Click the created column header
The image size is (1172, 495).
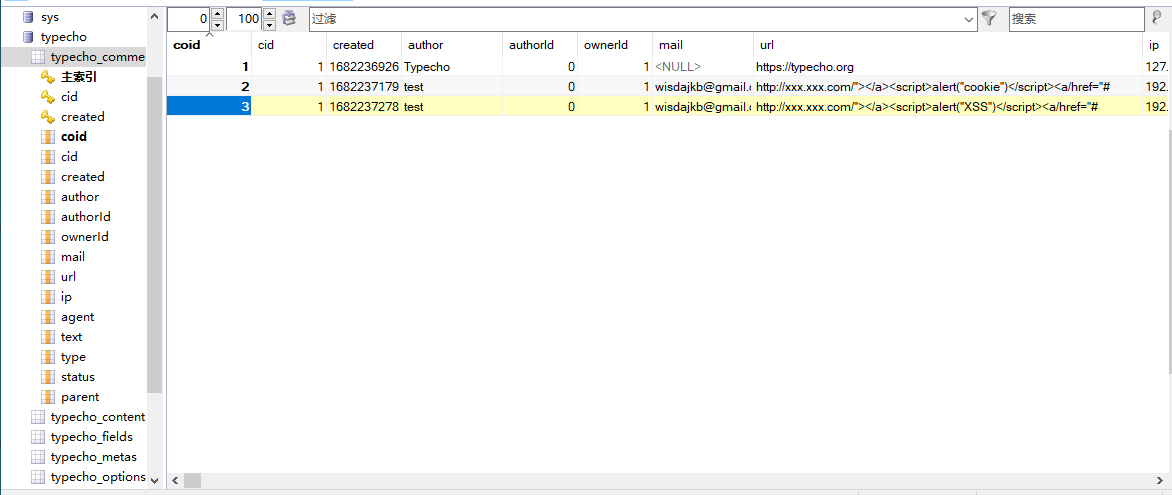[364, 45]
